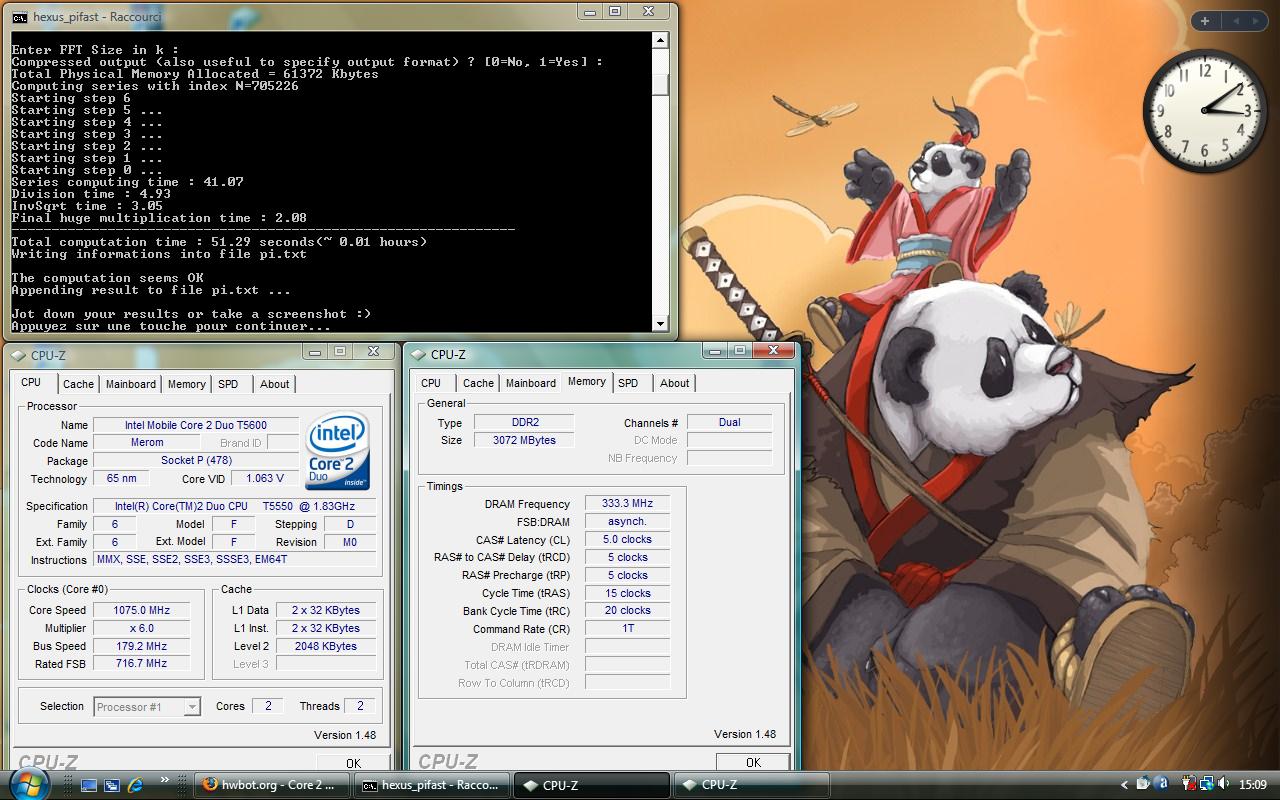Click the FSB:DRAM value asynch.
The height and width of the screenshot is (800, 1280).
(x=627, y=522)
